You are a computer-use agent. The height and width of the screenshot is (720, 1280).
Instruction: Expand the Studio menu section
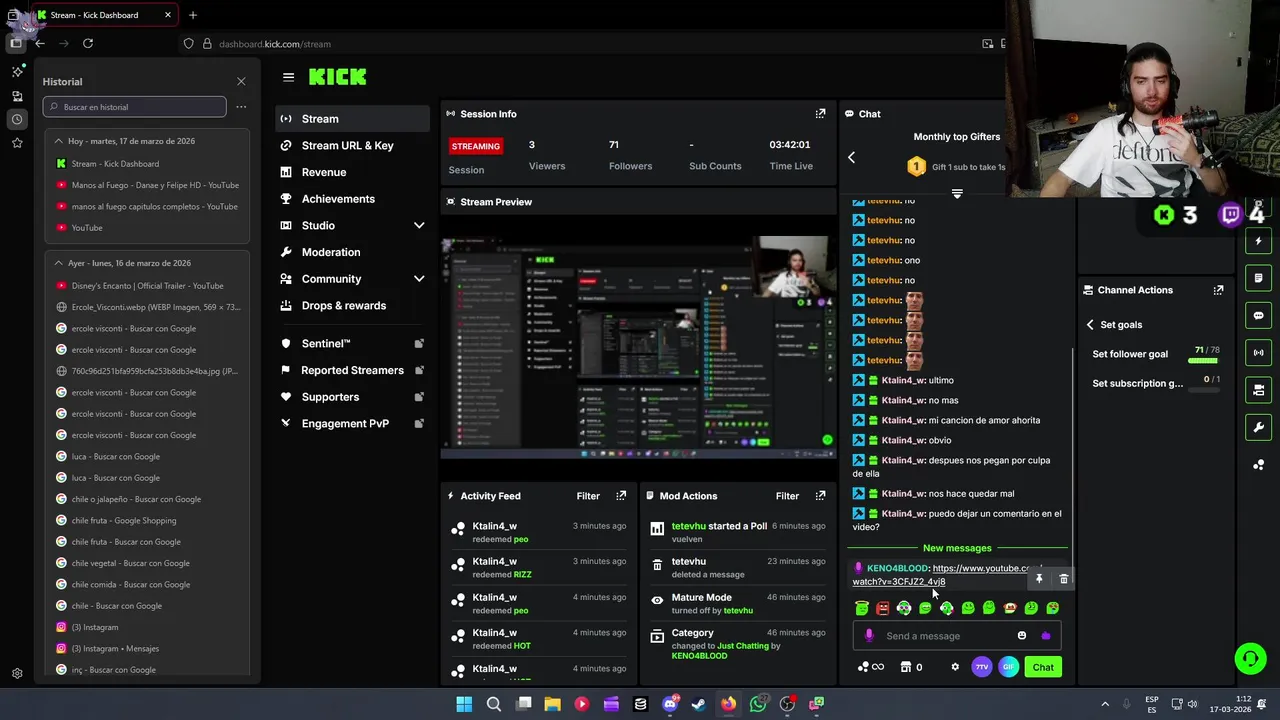[x=419, y=226]
